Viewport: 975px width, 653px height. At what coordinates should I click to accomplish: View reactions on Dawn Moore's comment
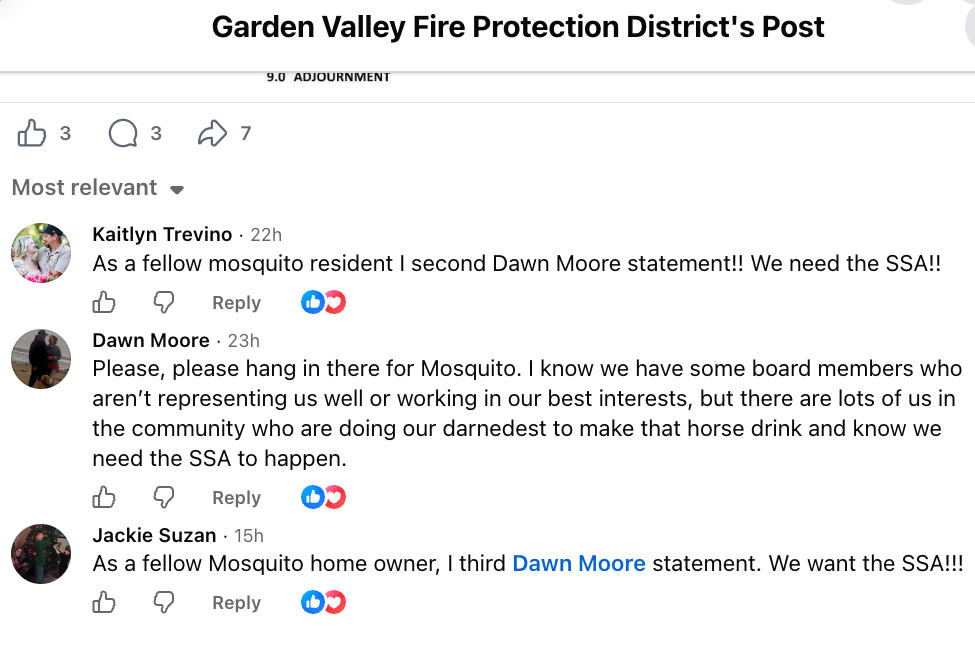[x=323, y=497]
